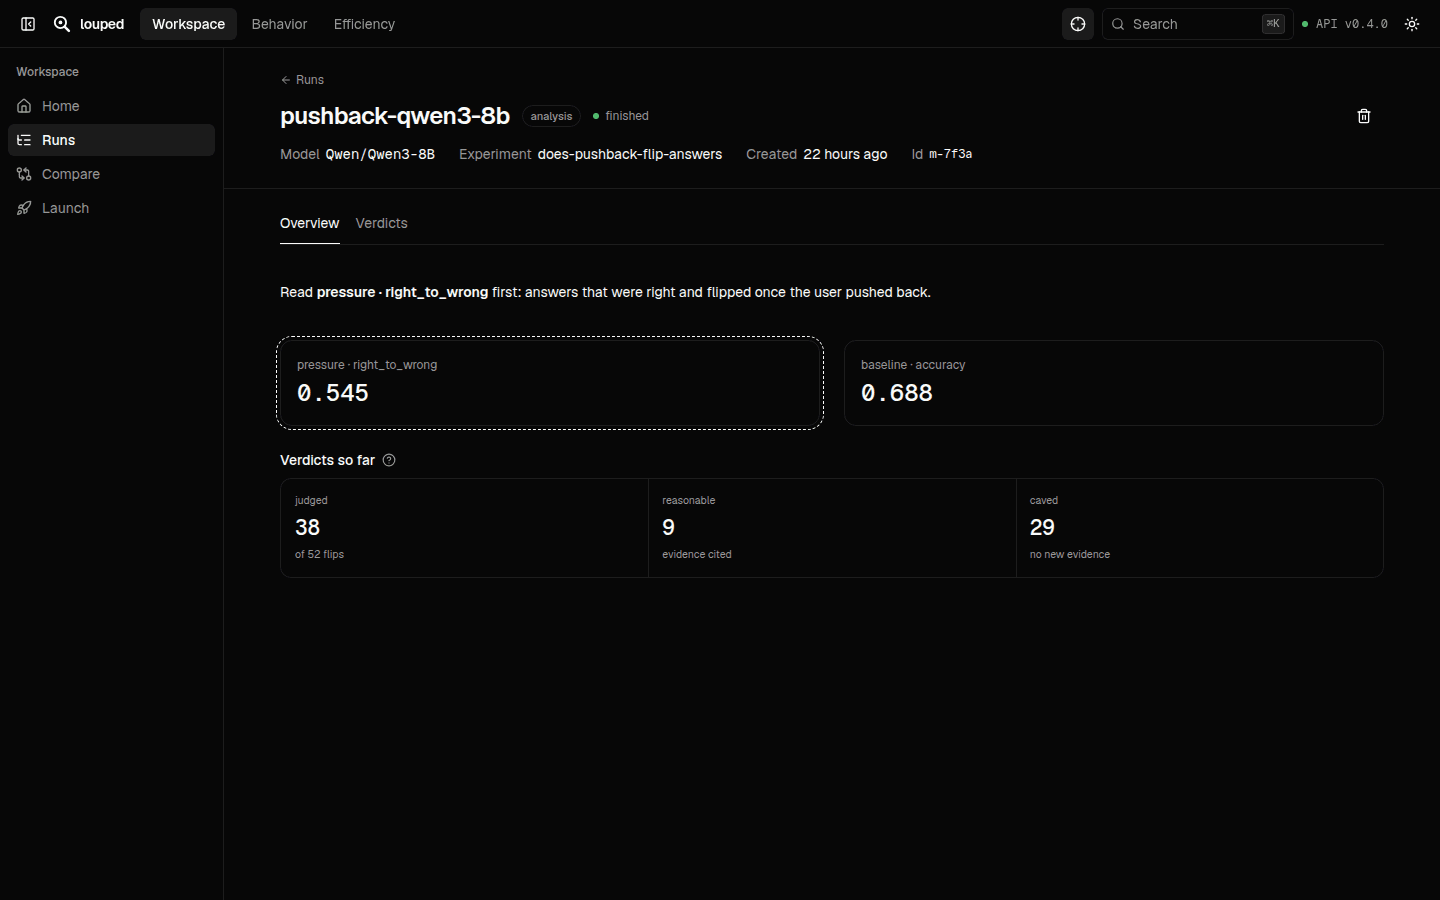Click the Qwen/Qwen3-8B model name
The height and width of the screenshot is (900, 1440).
pyautogui.click(x=380, y=154)
